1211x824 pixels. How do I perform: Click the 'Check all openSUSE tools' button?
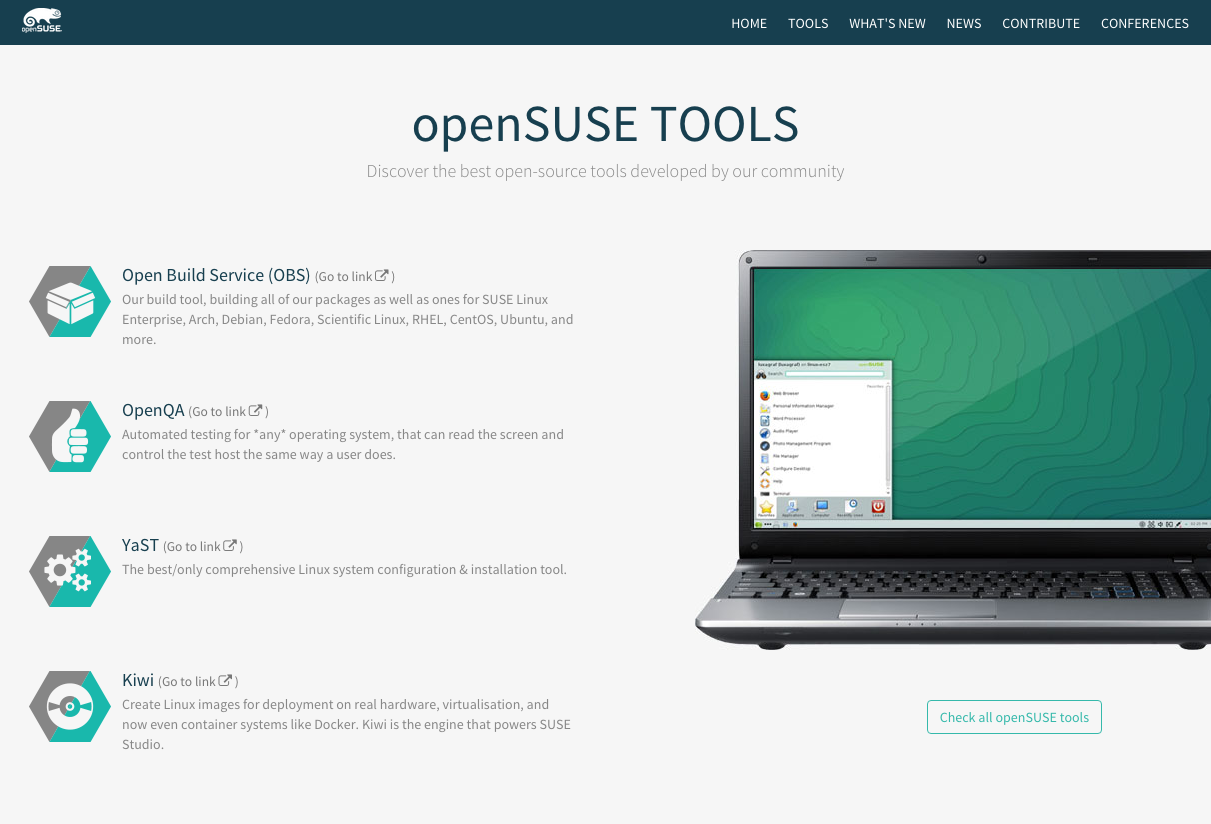(1014, 717)
